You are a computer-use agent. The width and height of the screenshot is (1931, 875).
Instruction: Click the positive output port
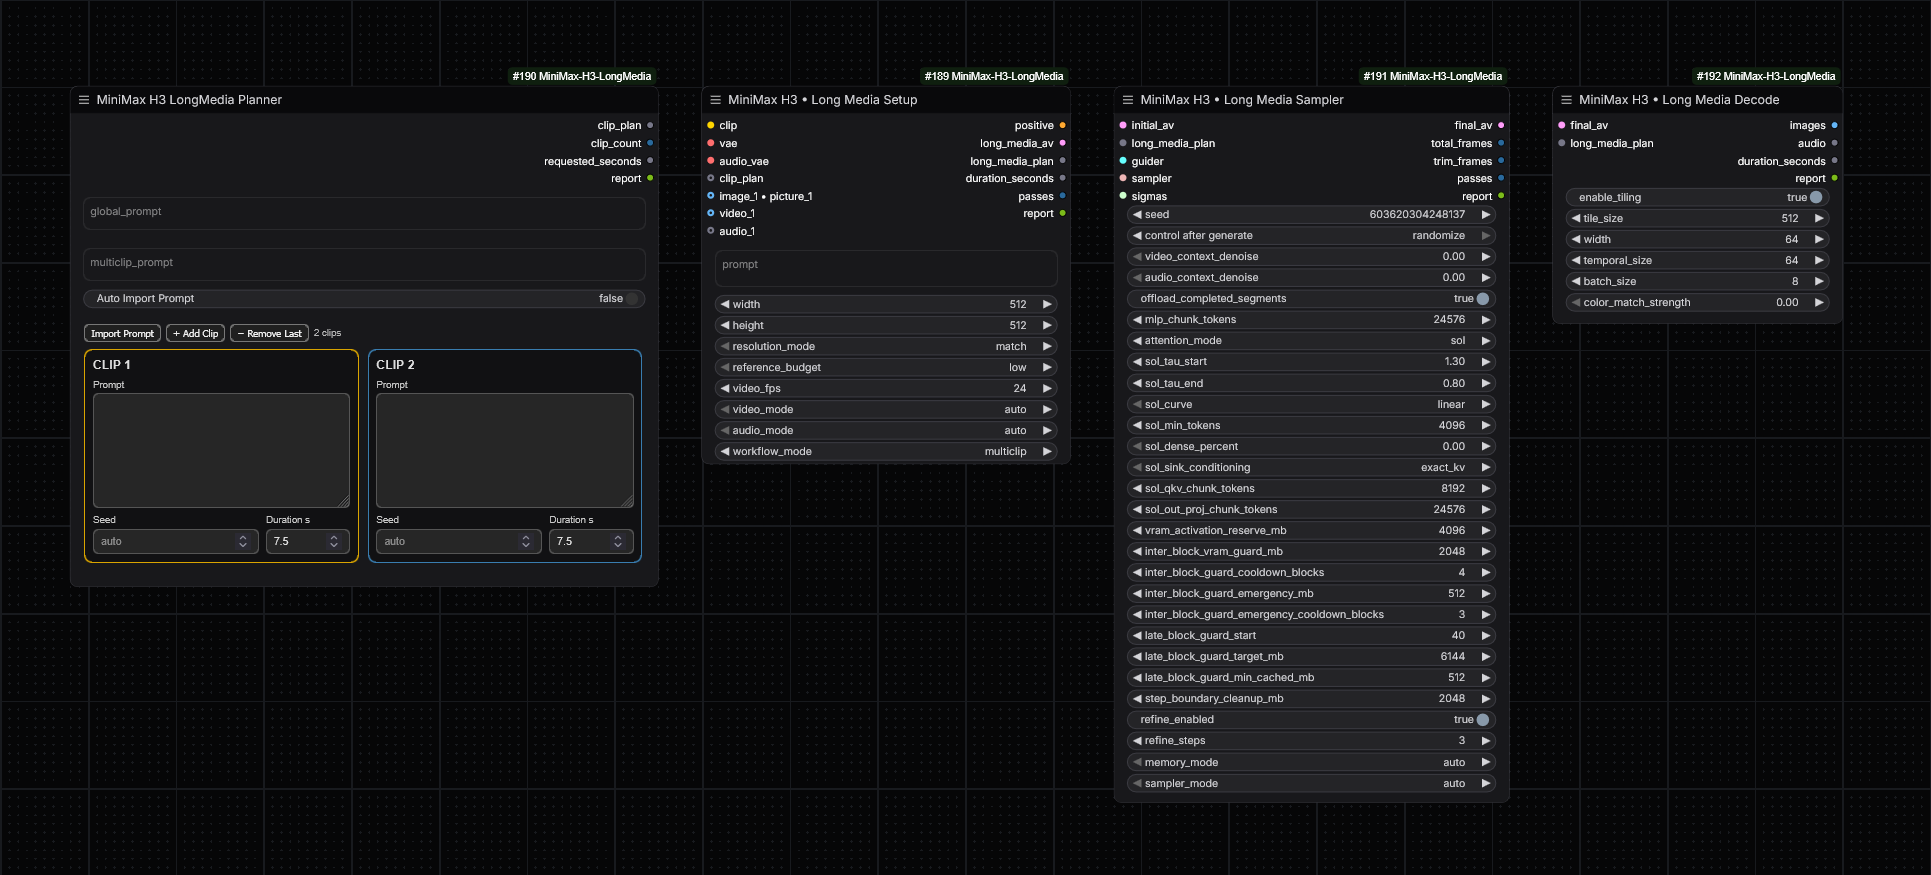[x=1062, y=126]
